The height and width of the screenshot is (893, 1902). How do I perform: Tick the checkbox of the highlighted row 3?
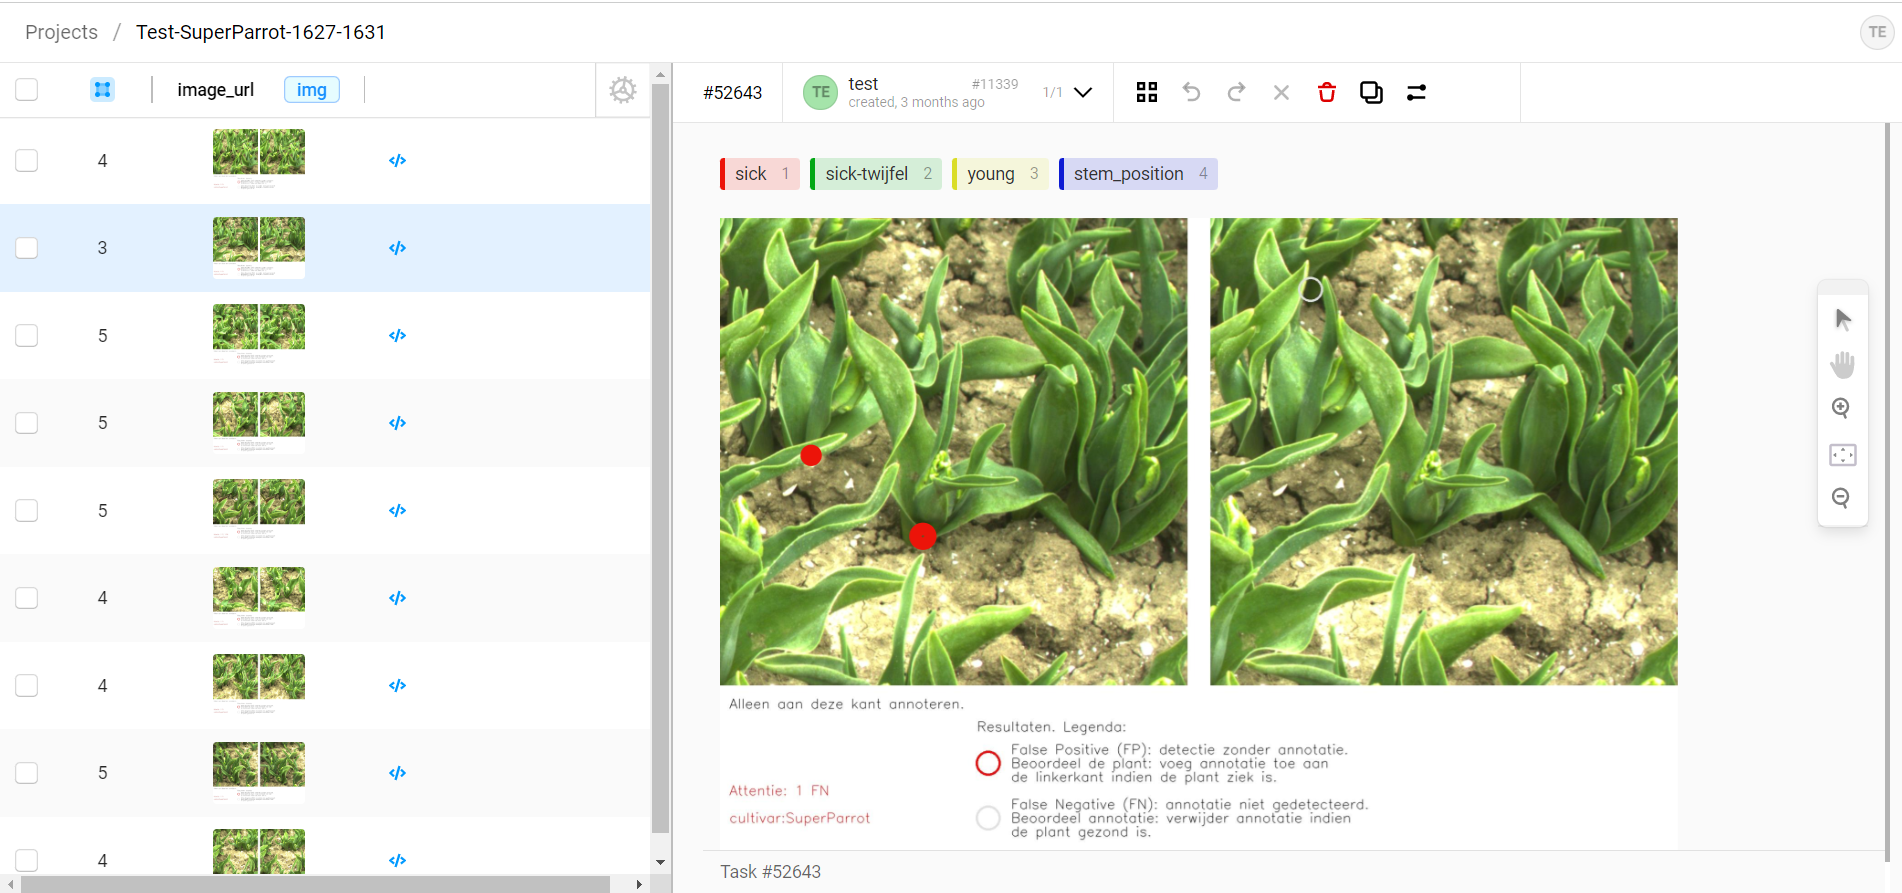pos(27,248)
